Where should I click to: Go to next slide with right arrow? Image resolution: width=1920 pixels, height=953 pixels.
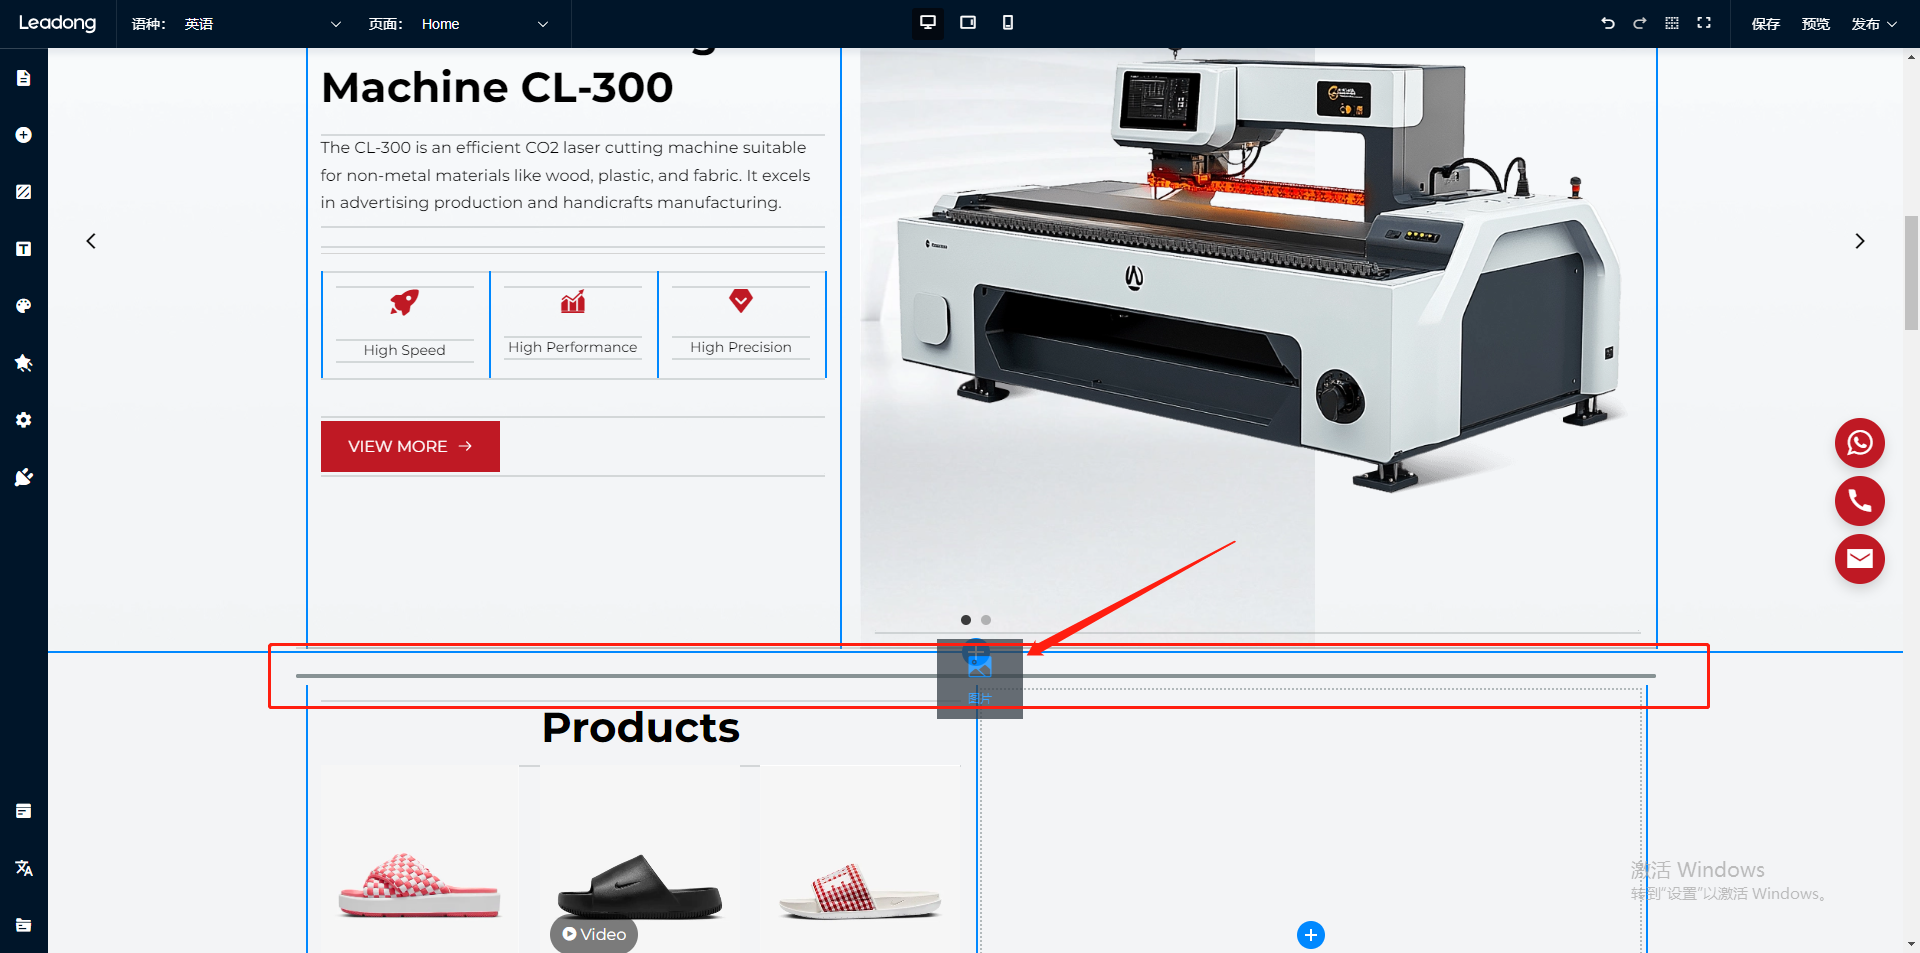point(1859,241)
